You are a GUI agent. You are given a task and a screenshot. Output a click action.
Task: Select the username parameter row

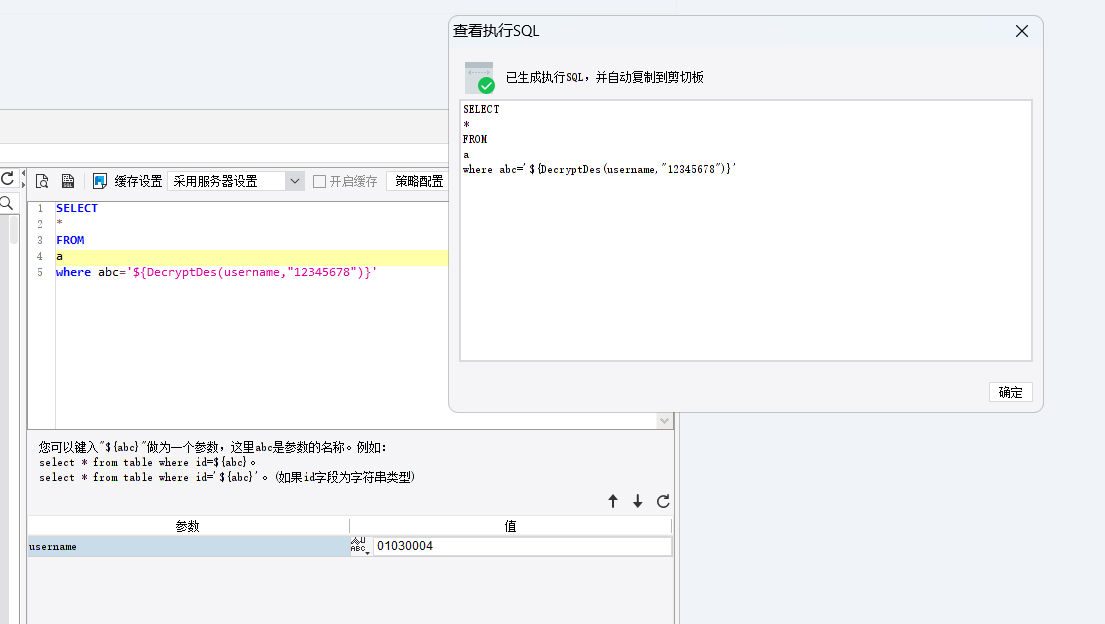[x=188, y=546]
